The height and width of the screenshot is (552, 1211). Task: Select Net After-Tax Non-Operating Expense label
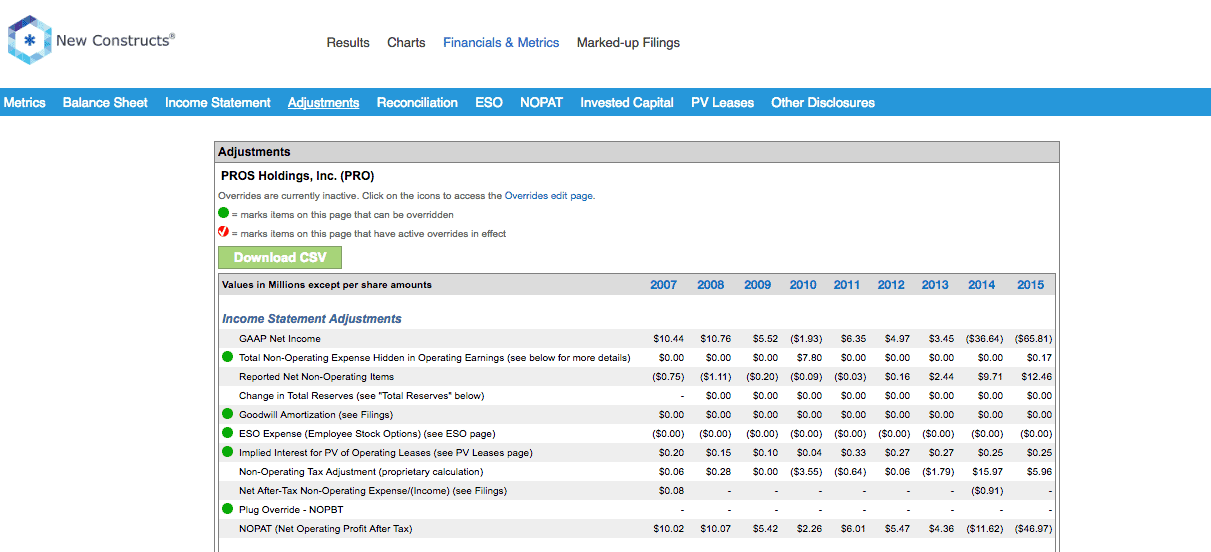point(373,490)
